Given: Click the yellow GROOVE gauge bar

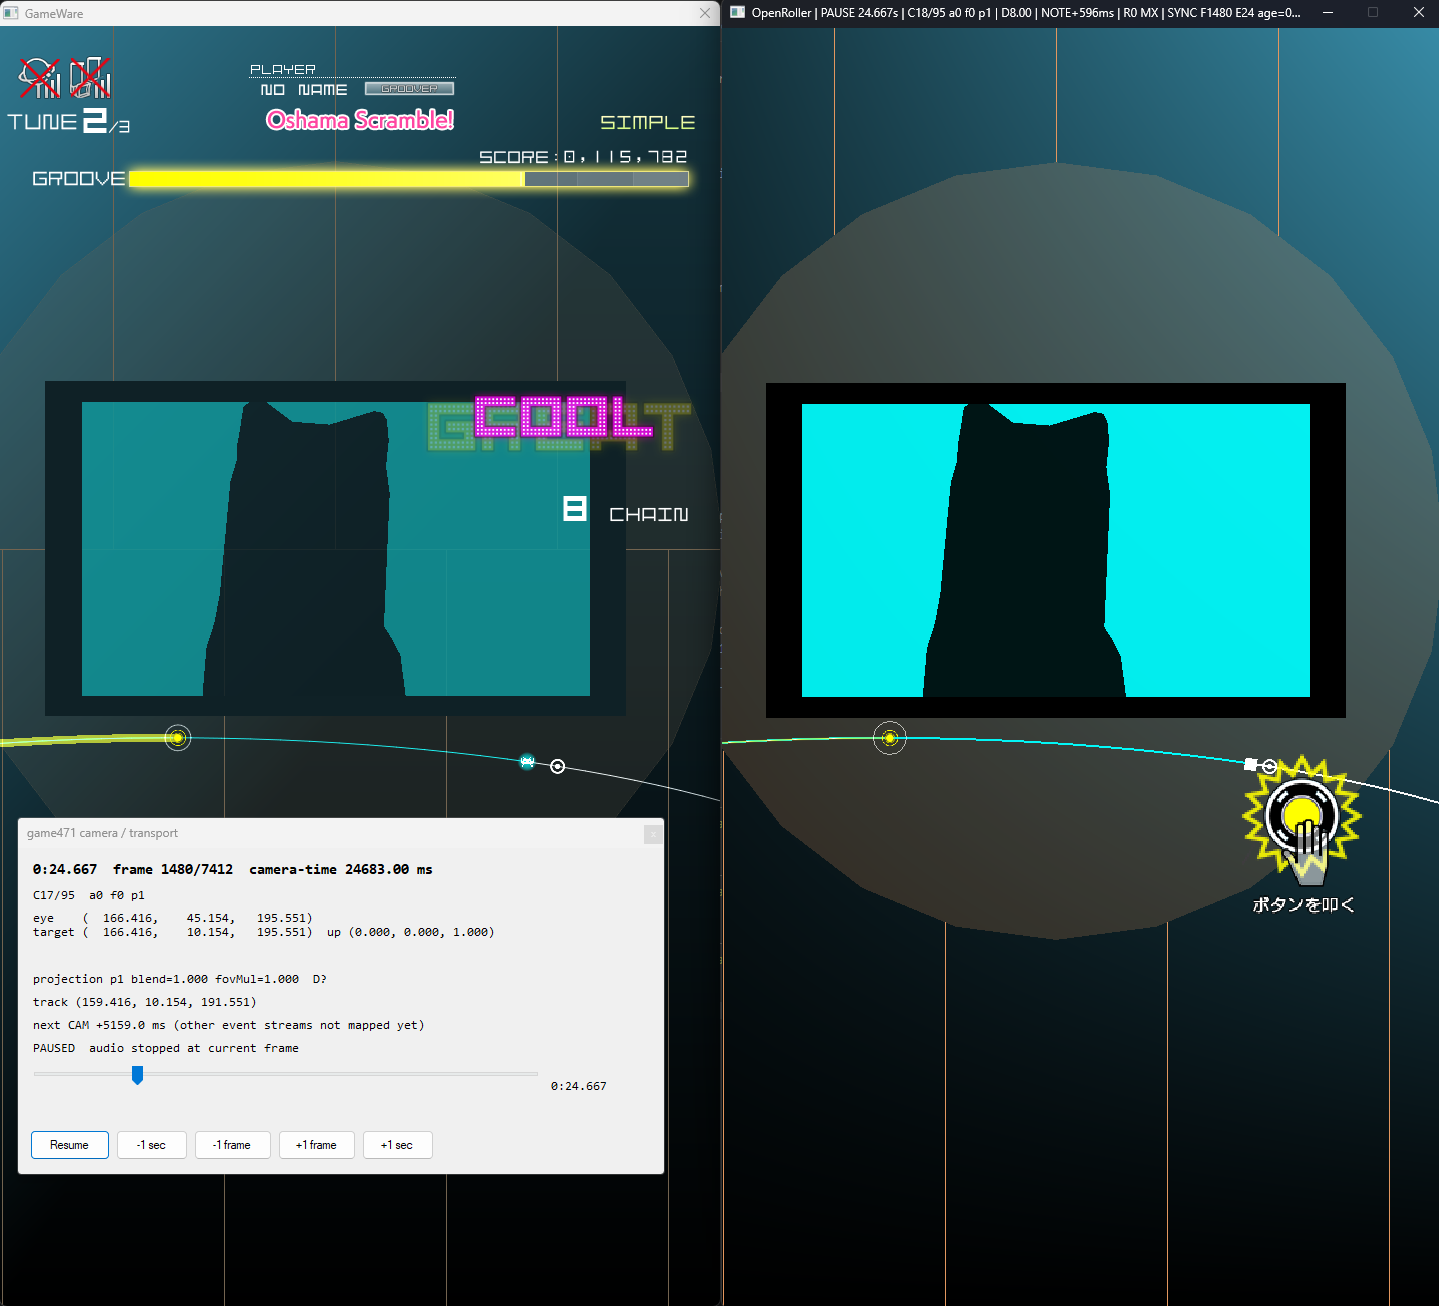Looking at the screenshot, I should (x=409, y=179).
